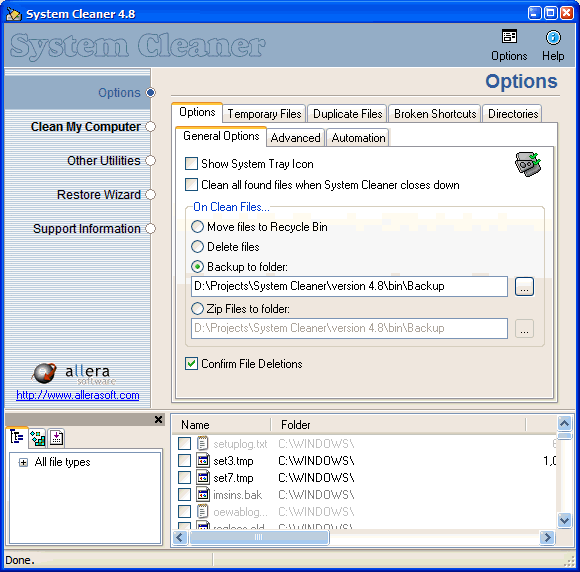
Task: Select the Delete files radio option
Action: point(197,246)
